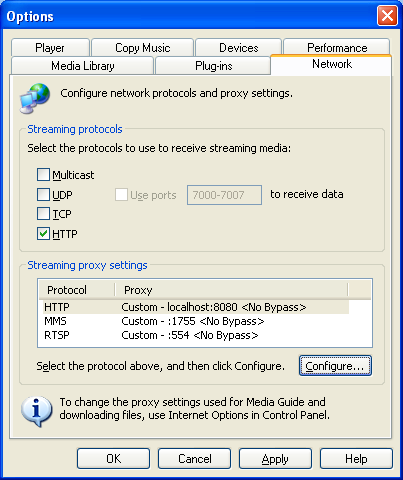Image resolution: width=403 pixels, height=480 pixels.
Task: Click the 7000-7007 ports input field
Action: click(x=224, y=195)
